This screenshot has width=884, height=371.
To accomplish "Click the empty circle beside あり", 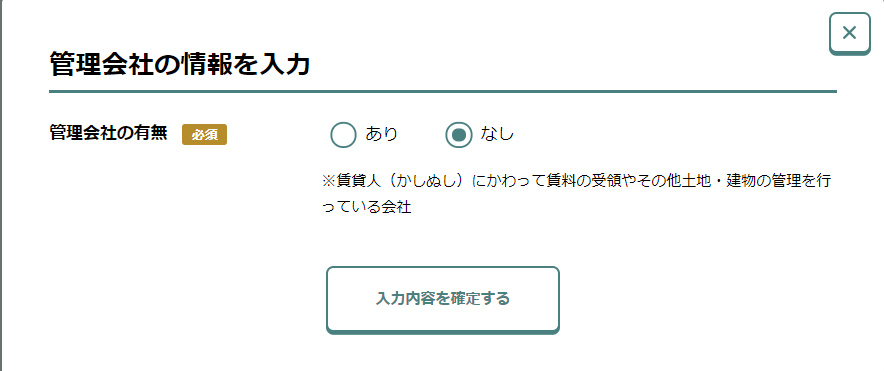I will click(343, 135).
